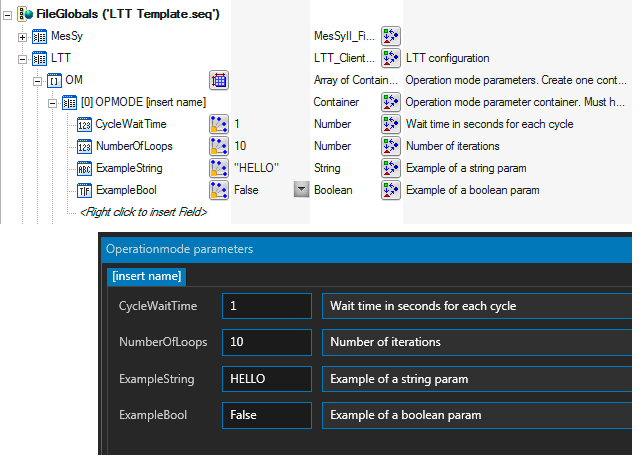Click the OPMODE Container flags icon
This screenshot has width=644, height=464.
391,102
